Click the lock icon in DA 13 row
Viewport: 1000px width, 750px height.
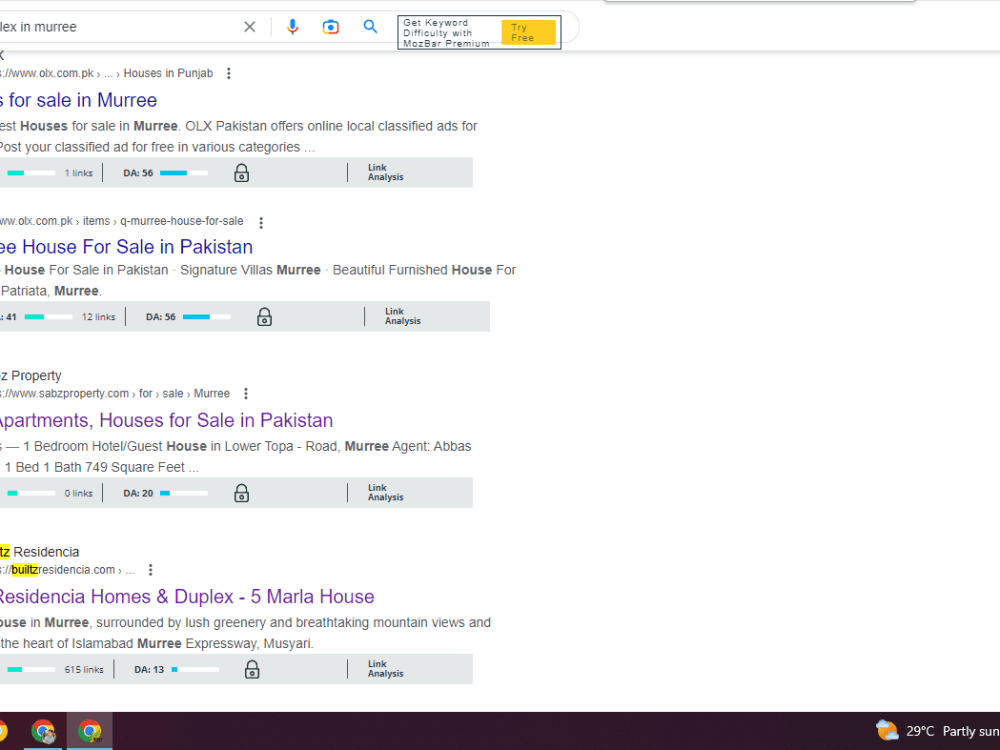(x=252, y=670)
